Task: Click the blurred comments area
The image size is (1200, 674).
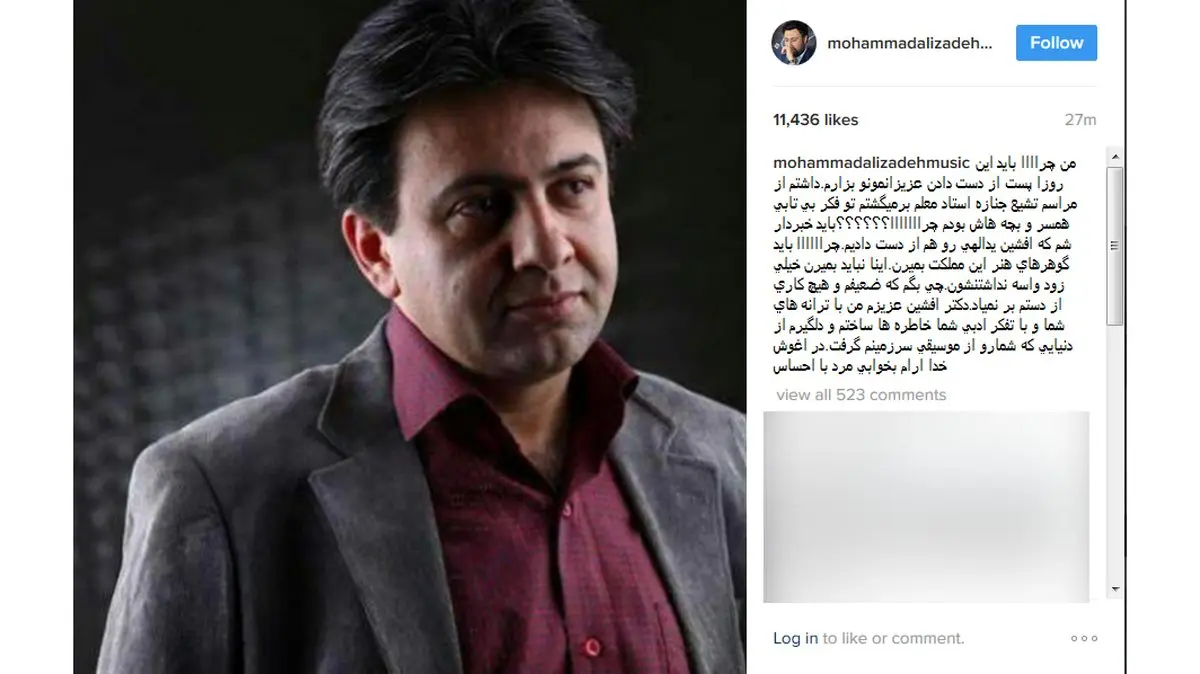Action: tap(925, 506)
